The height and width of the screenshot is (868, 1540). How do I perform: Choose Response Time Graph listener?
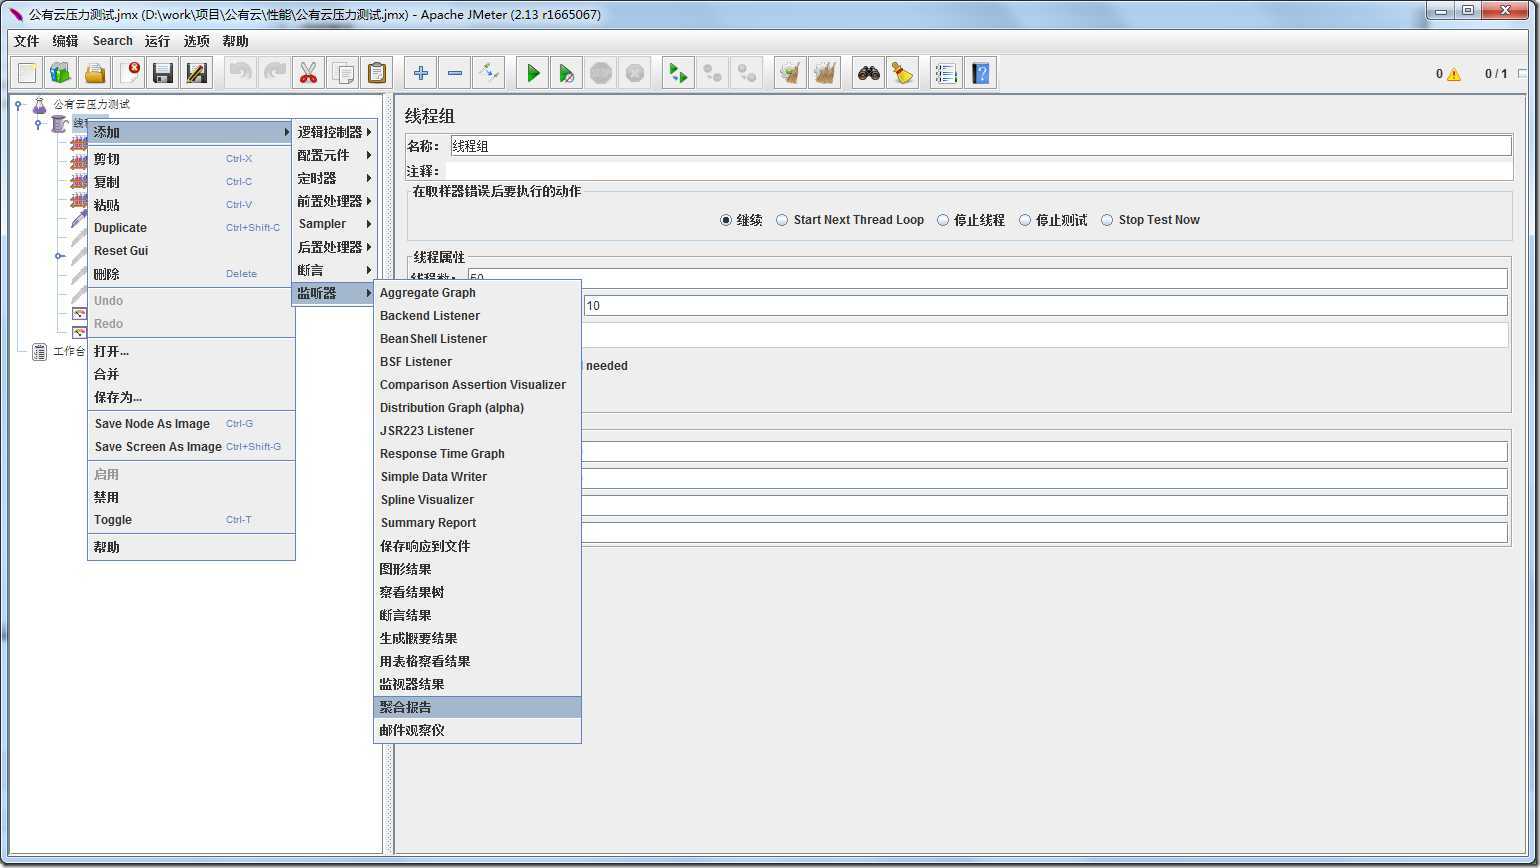point(477,454)
